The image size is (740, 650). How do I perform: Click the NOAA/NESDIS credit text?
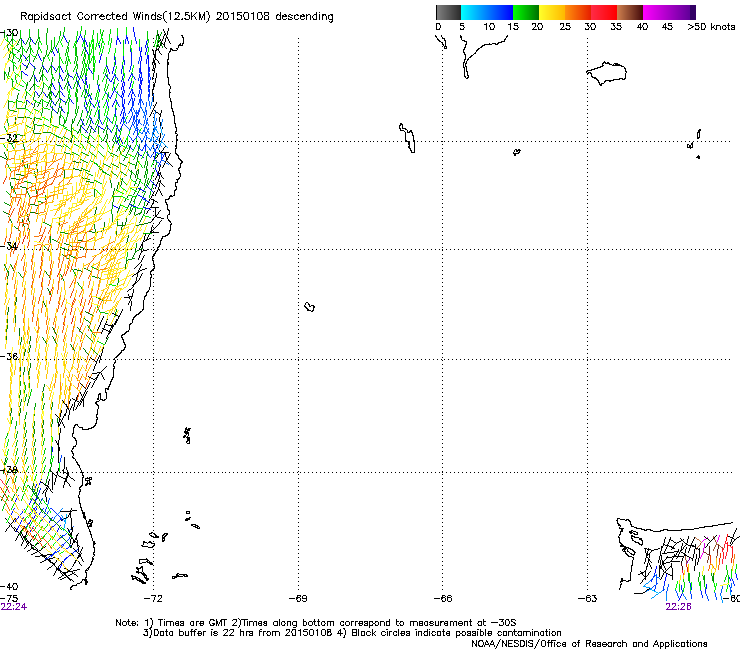(x=589, y=644)
